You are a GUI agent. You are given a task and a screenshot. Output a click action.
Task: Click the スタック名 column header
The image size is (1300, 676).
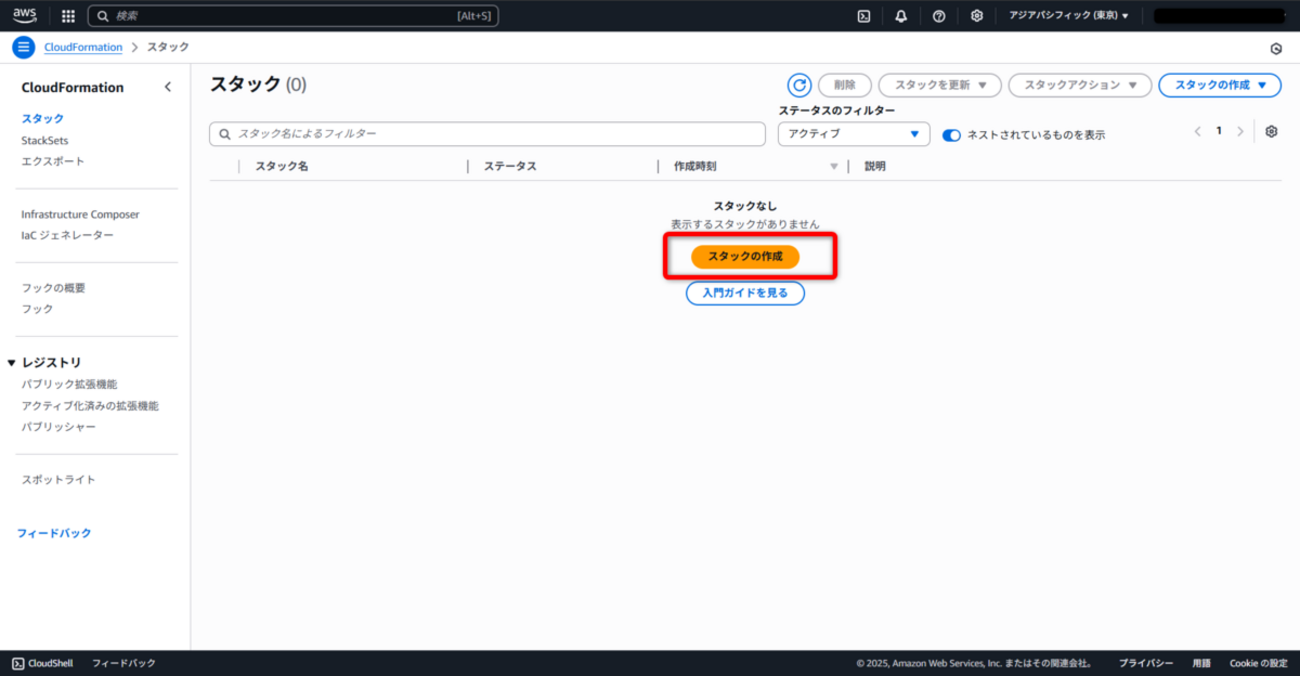[282, 167]
